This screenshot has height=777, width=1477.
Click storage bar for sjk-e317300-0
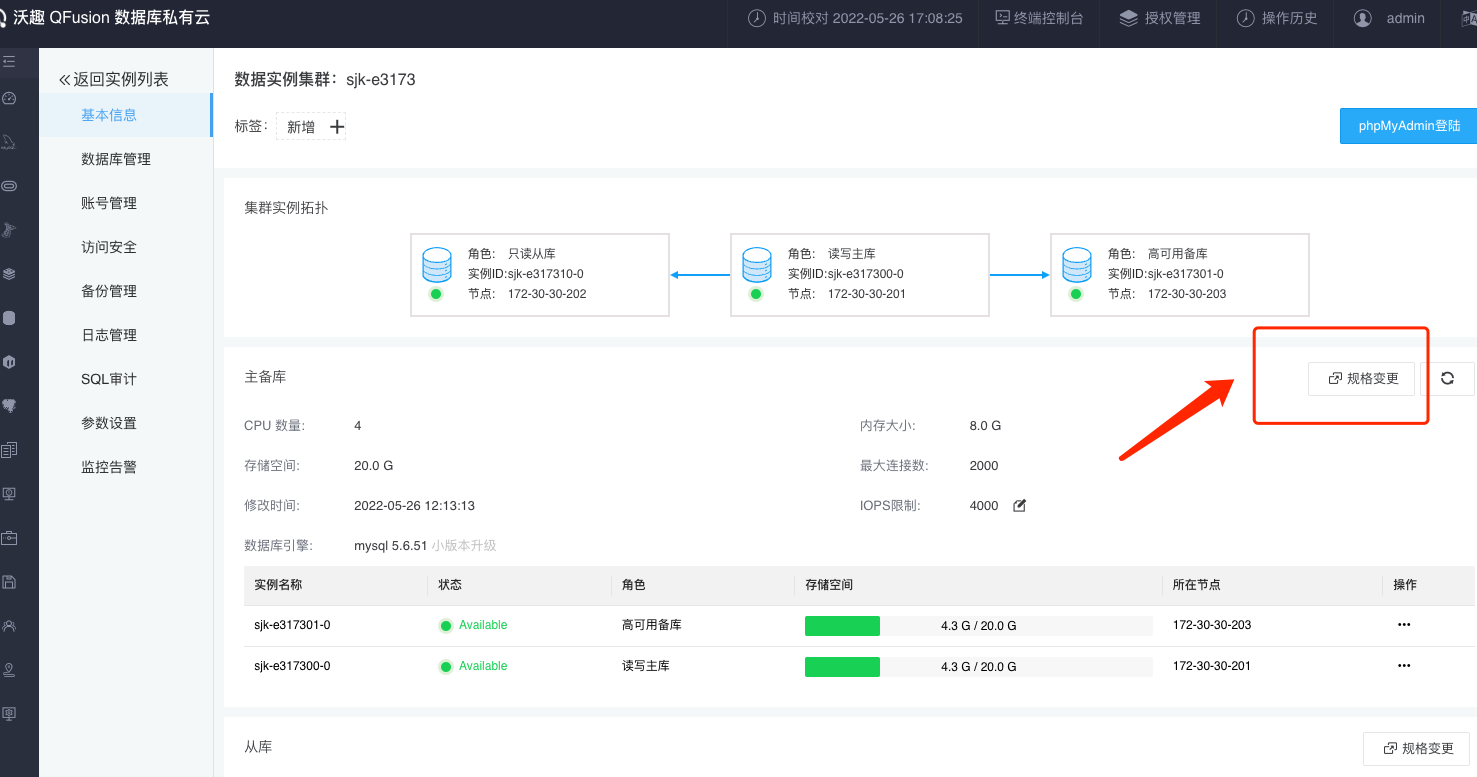tap(978, 667)
